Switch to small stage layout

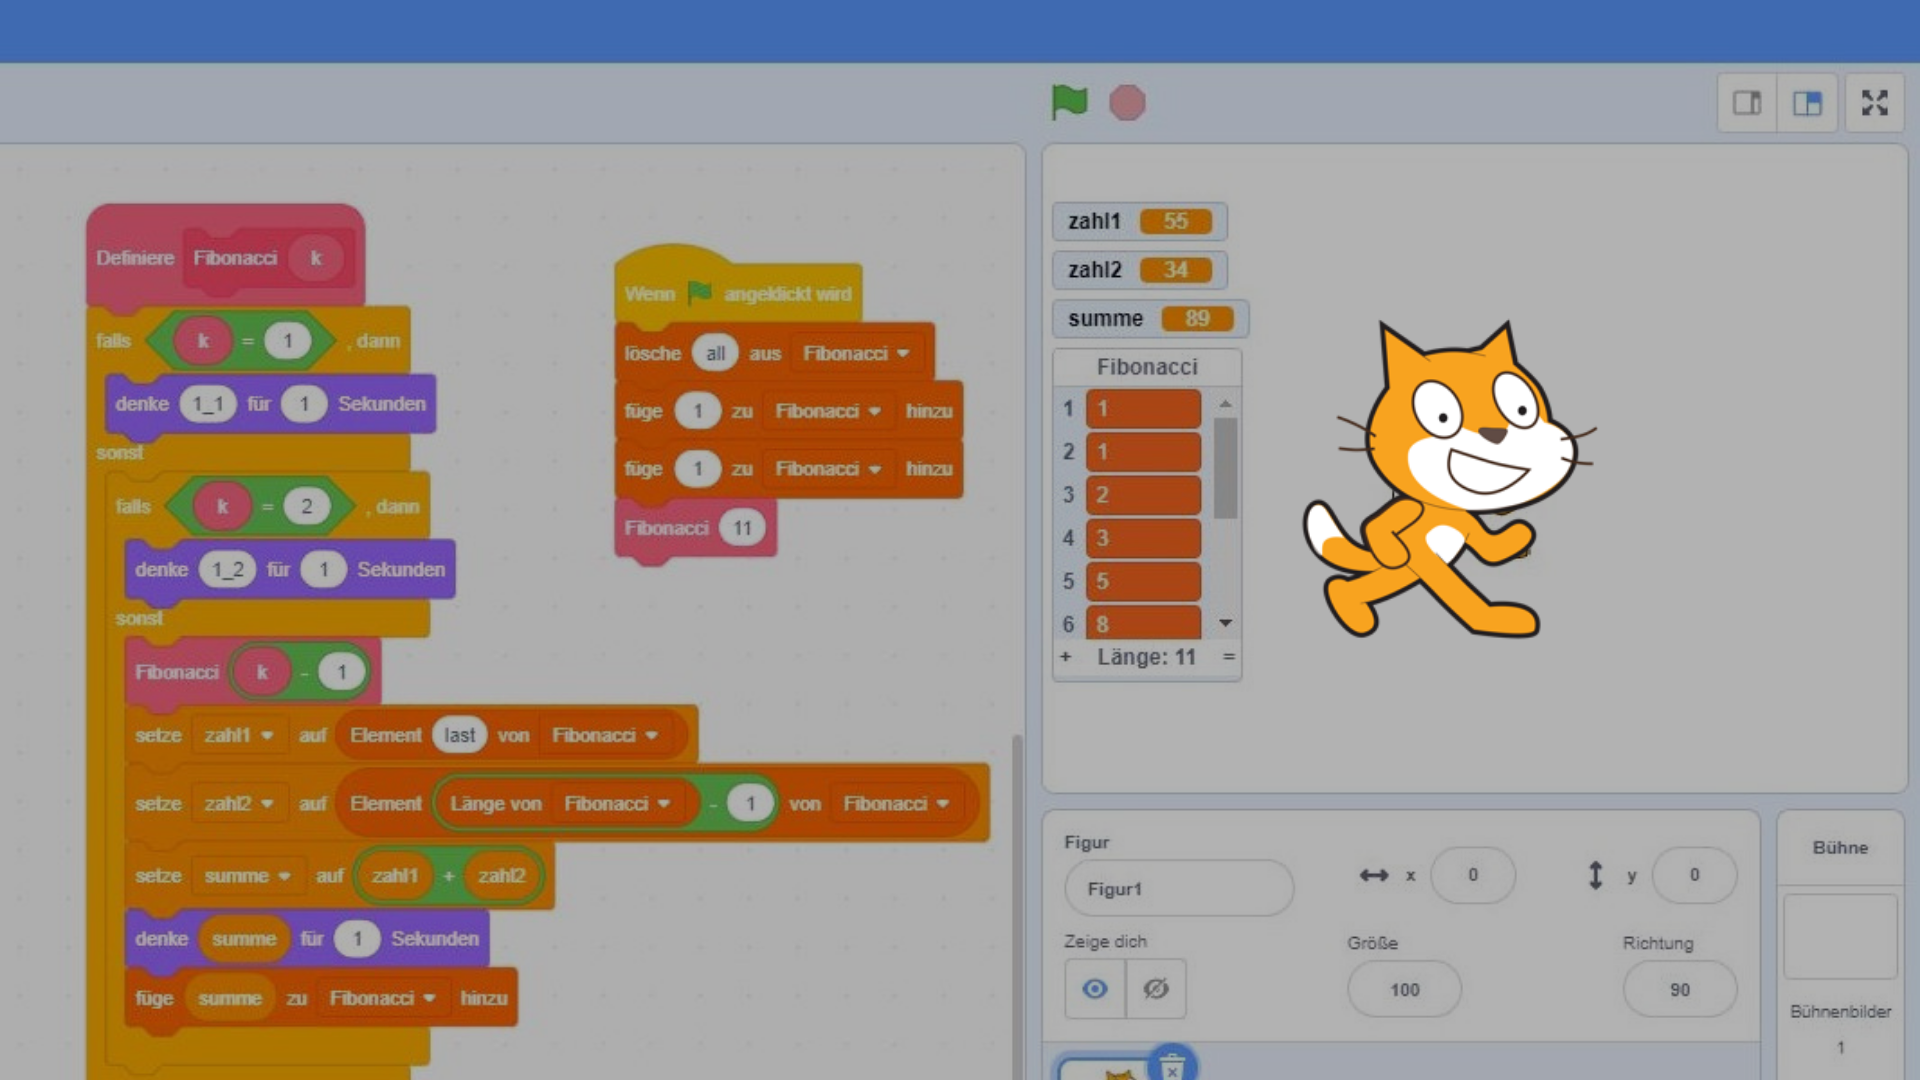(1747, 103)
